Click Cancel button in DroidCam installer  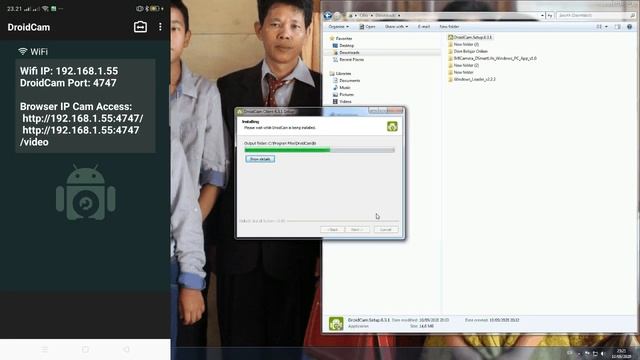point(386,229)
